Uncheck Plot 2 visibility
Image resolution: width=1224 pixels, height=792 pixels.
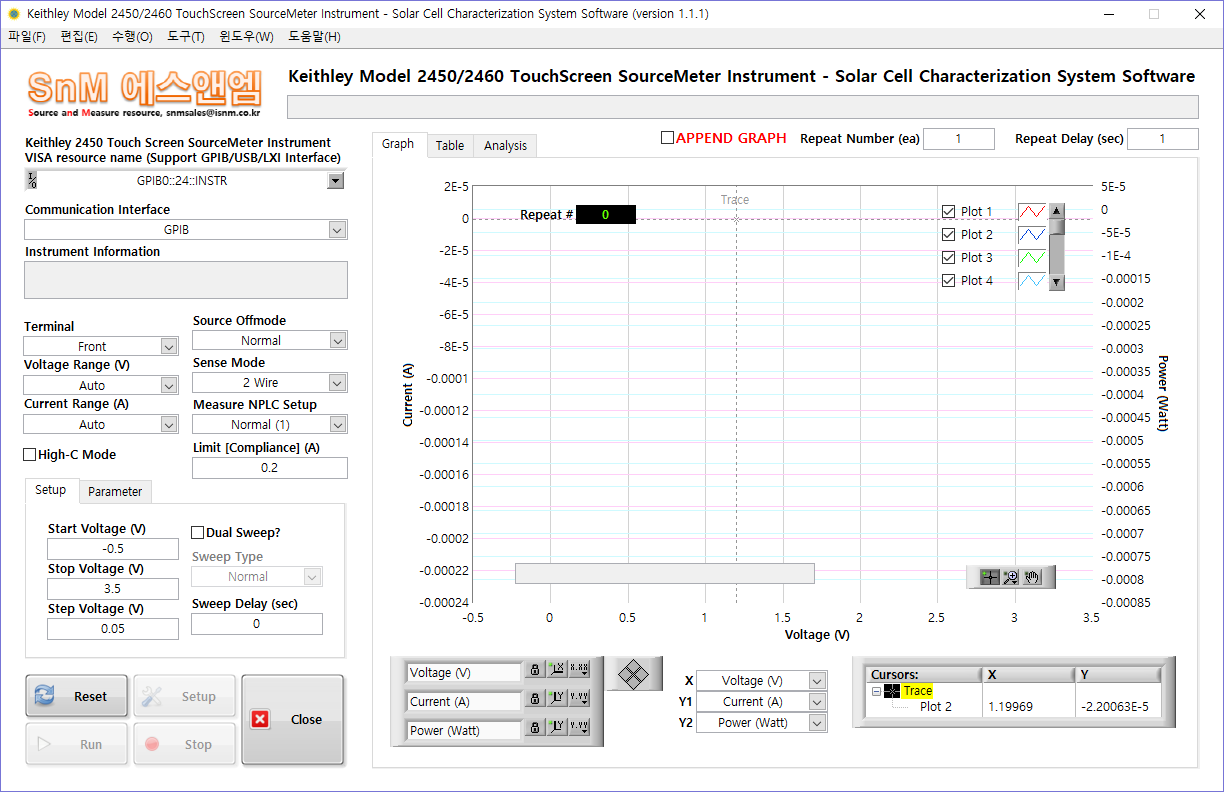[949, 234]
